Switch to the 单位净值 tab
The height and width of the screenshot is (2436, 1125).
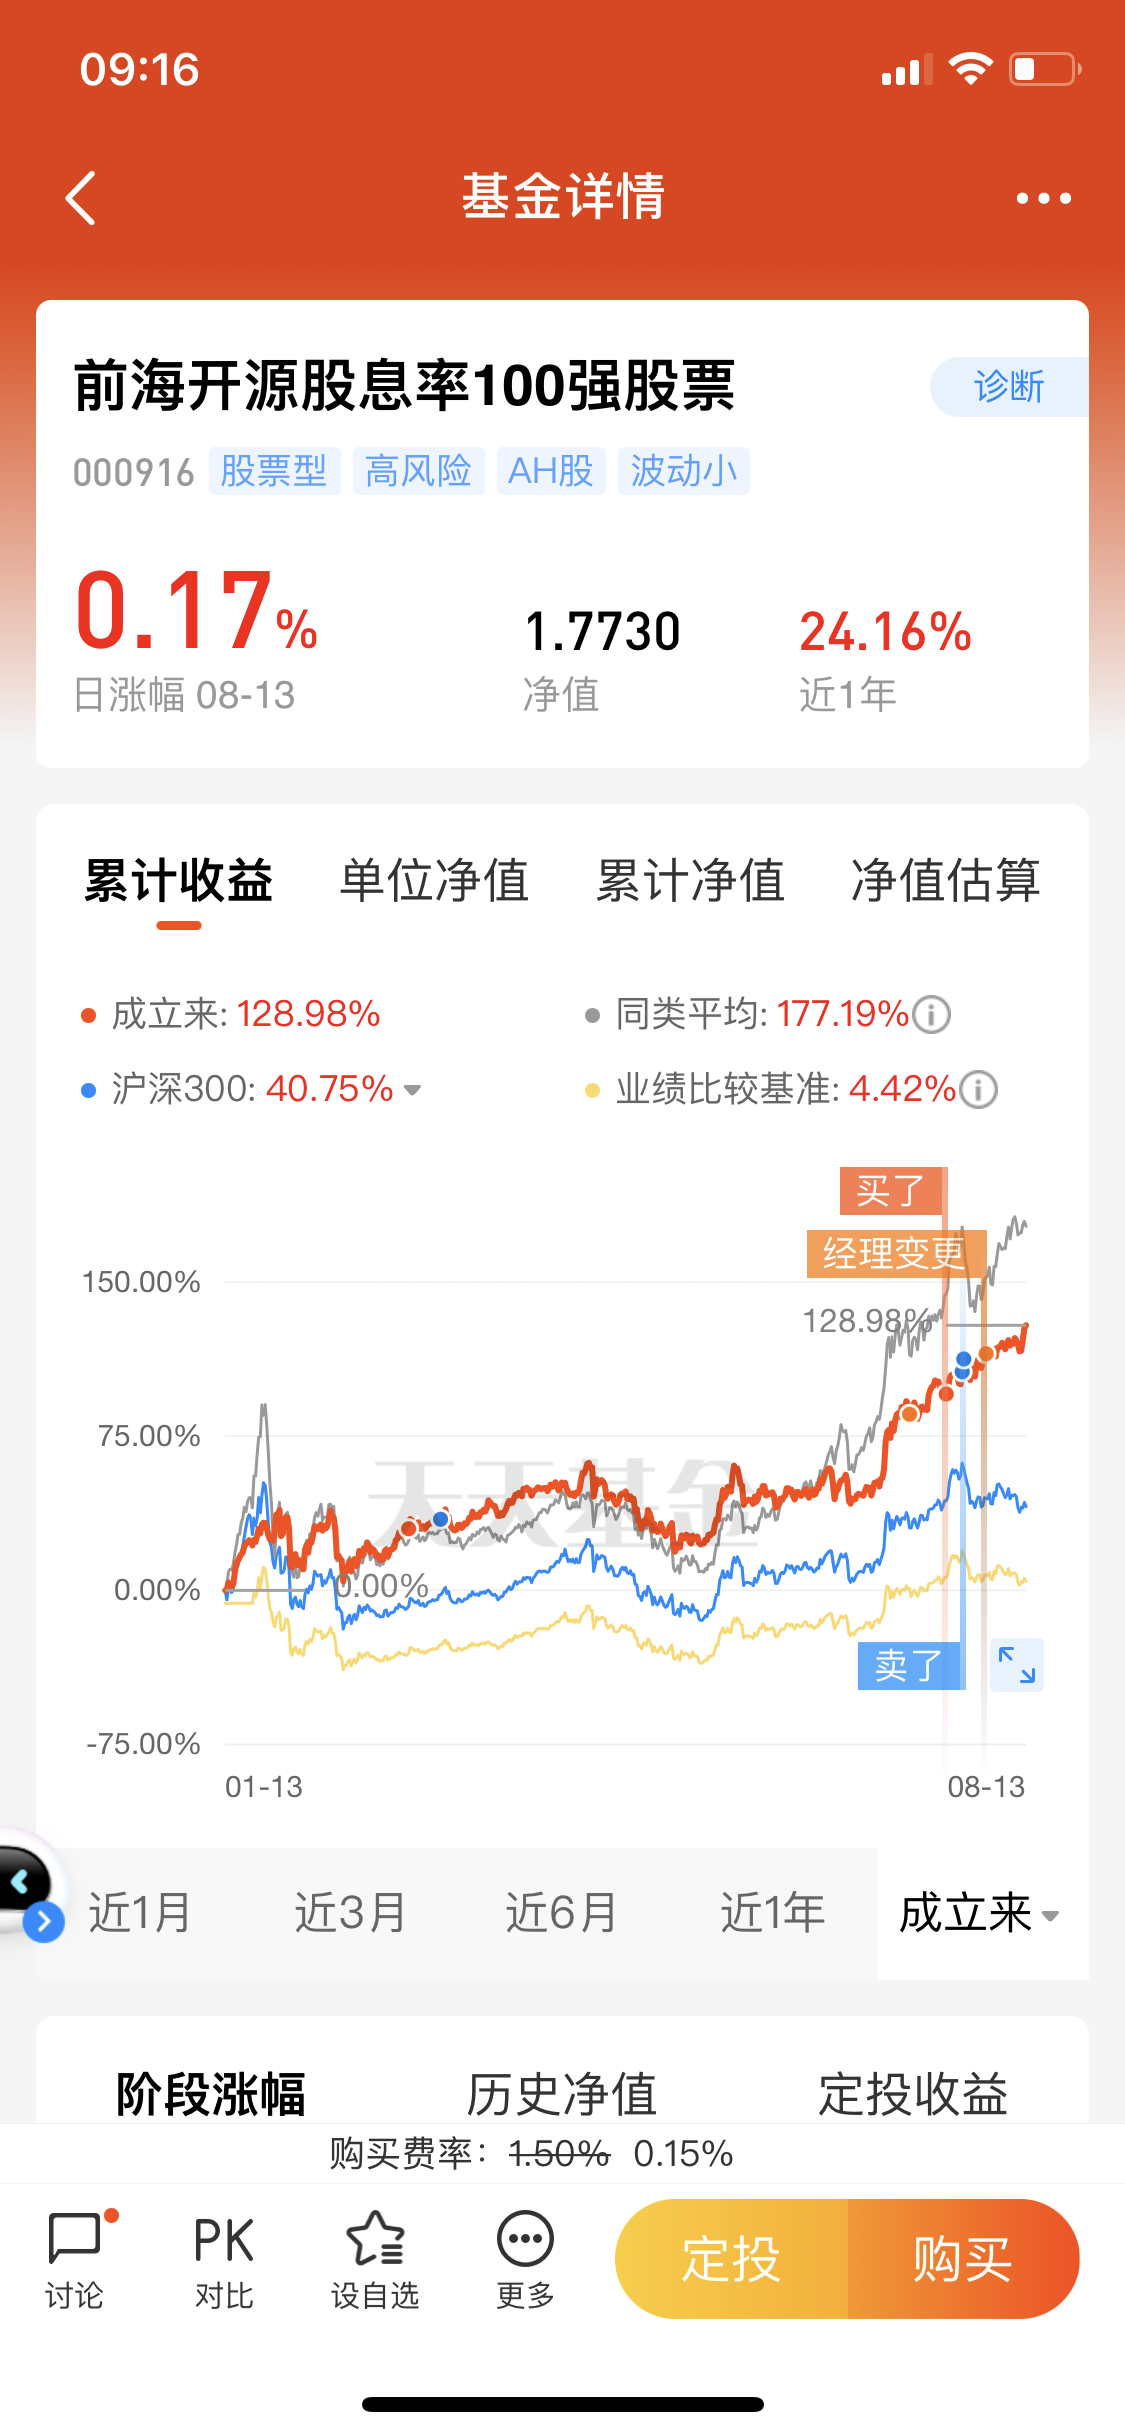[x=434, y=881]
